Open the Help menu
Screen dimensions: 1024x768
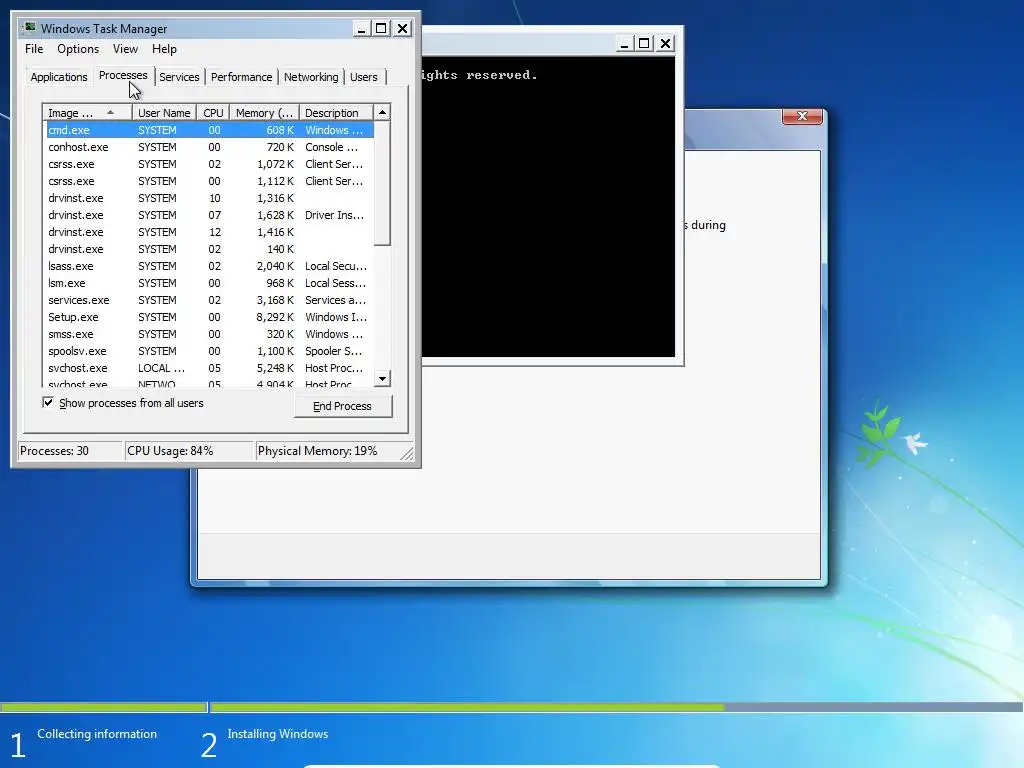click(164, 49)
